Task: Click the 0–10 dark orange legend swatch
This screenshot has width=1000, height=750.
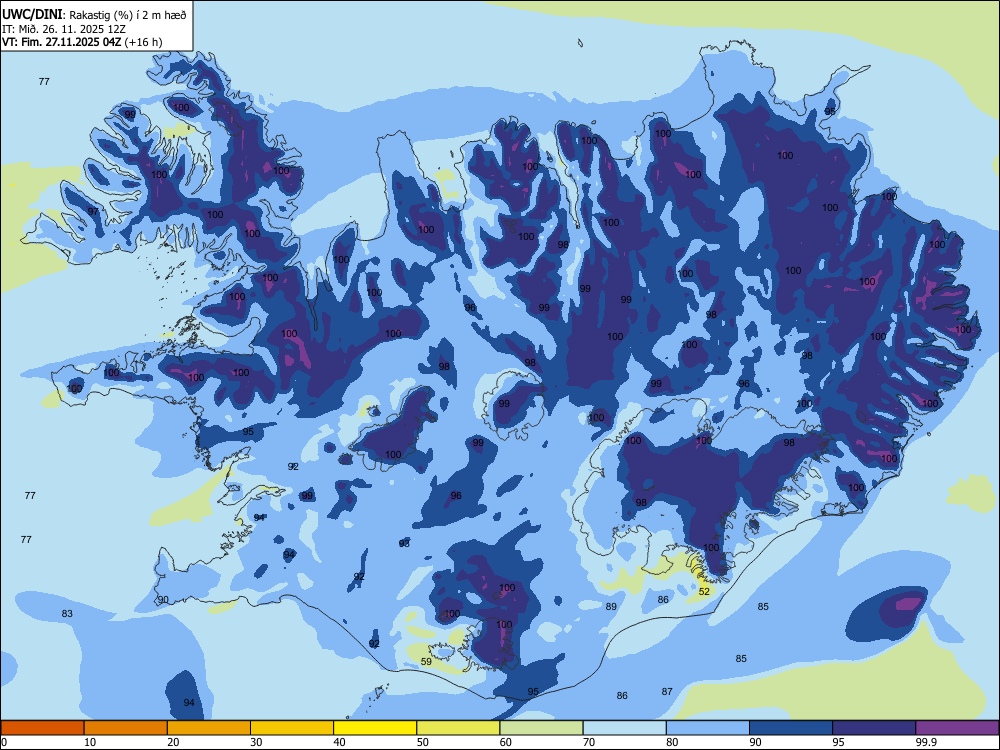Action: (x=42, y=728)
